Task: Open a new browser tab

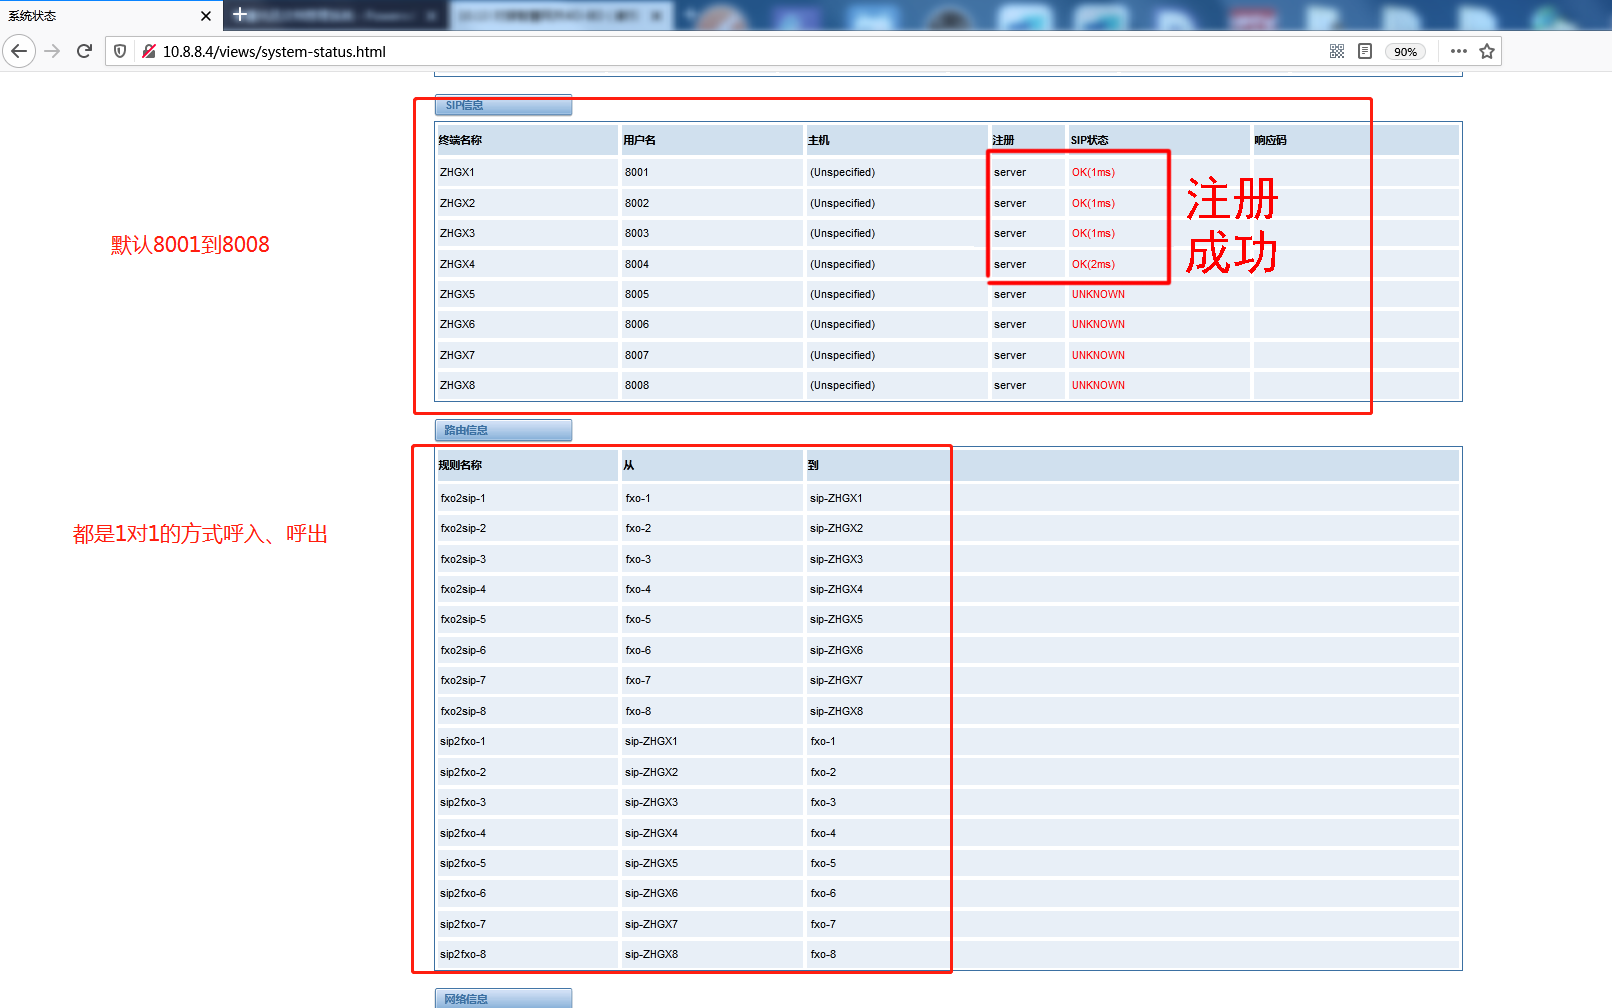Action: click(x=240, y=14)
